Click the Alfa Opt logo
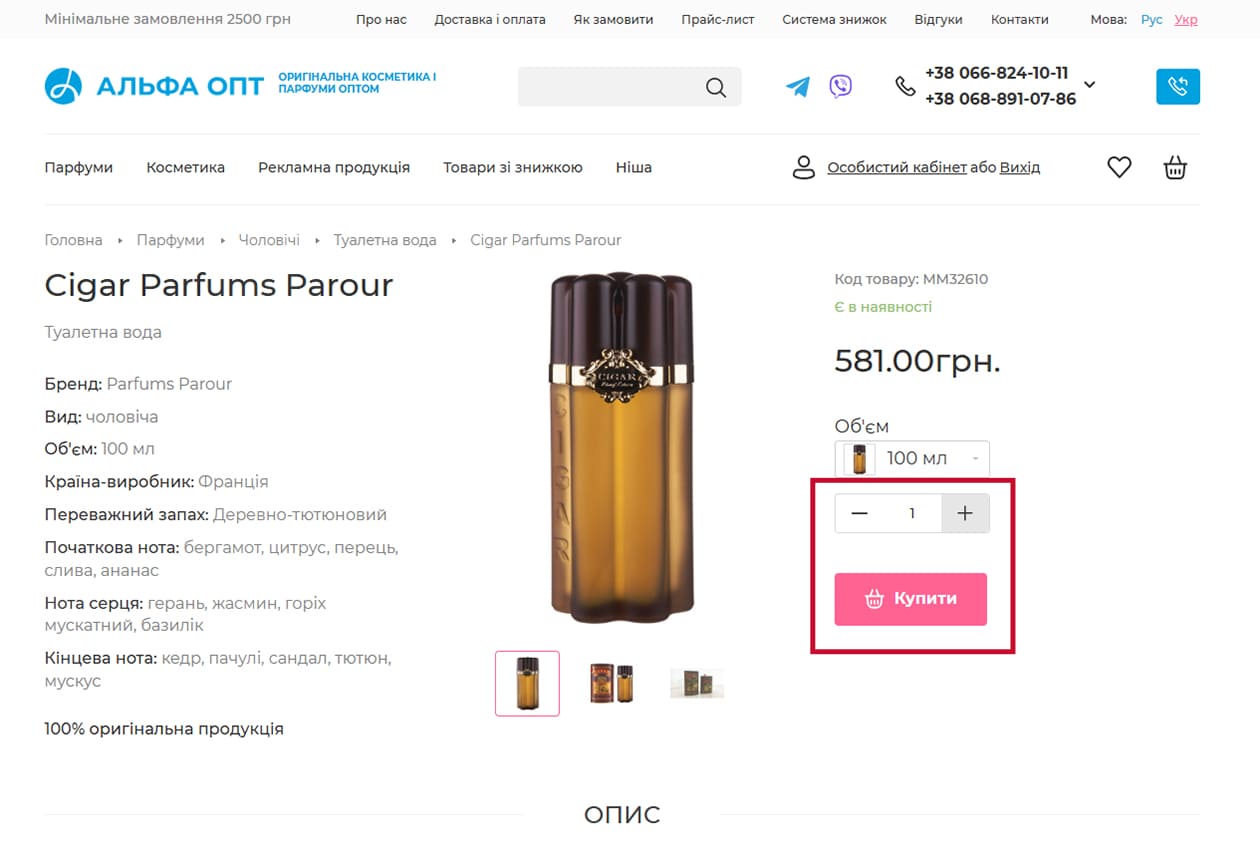1260x863 pixels. point(154,86)
